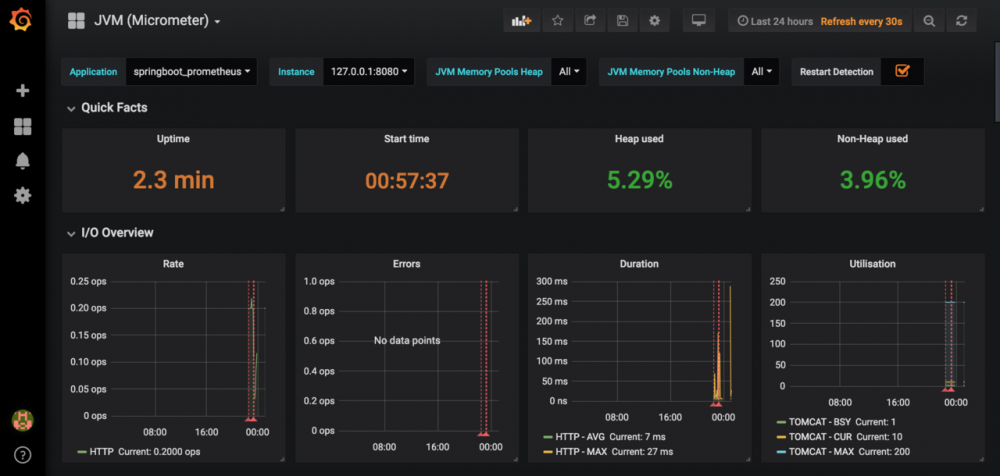Open dashboard settings gear in top bar
1000x476 pixels.
click(x=655, y=21)
